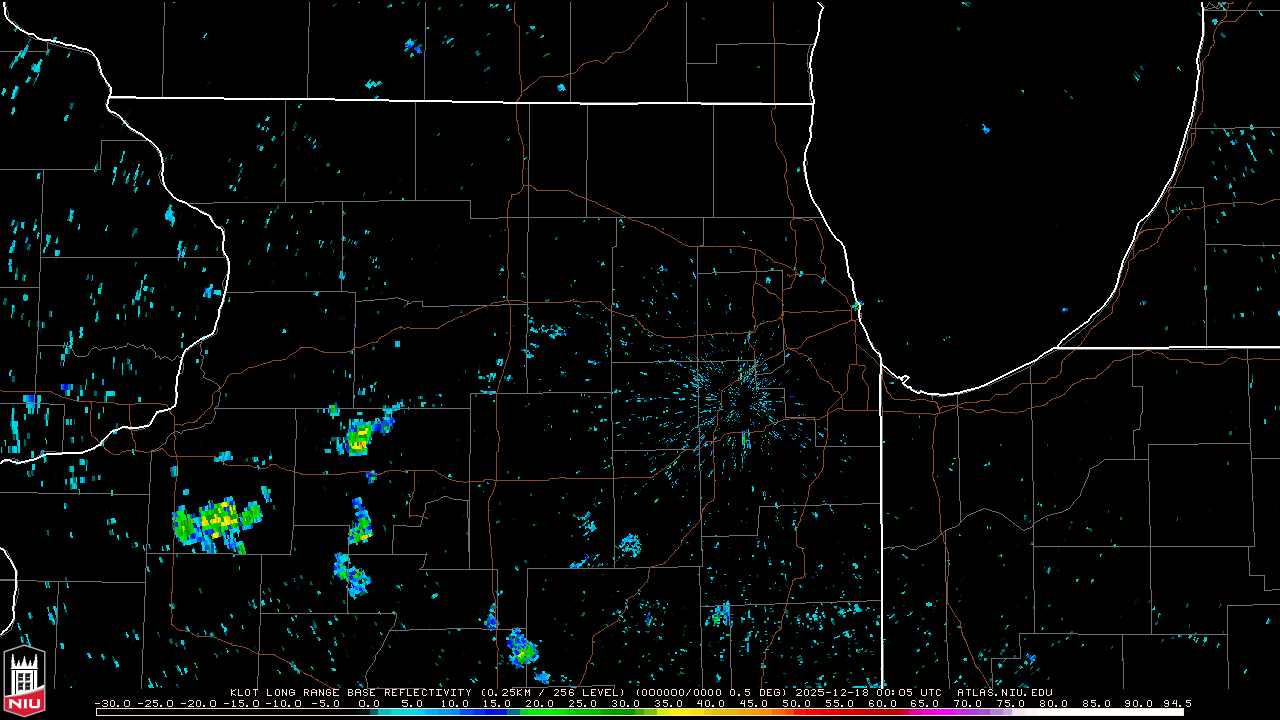
Task: Select the 2025-12-18 00:05 UTC timestamp
Action: click(x=869, y=692)
